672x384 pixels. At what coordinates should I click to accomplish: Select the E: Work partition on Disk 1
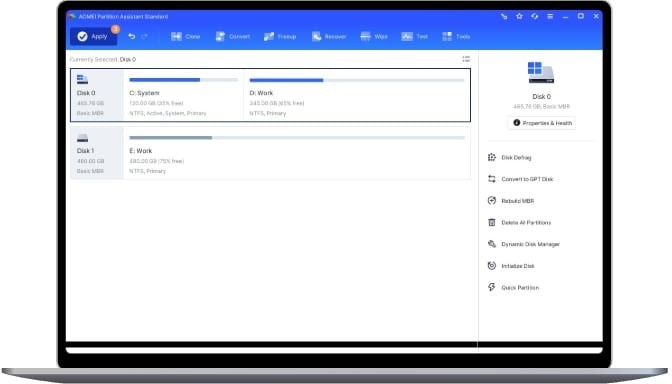coord(297,153)
